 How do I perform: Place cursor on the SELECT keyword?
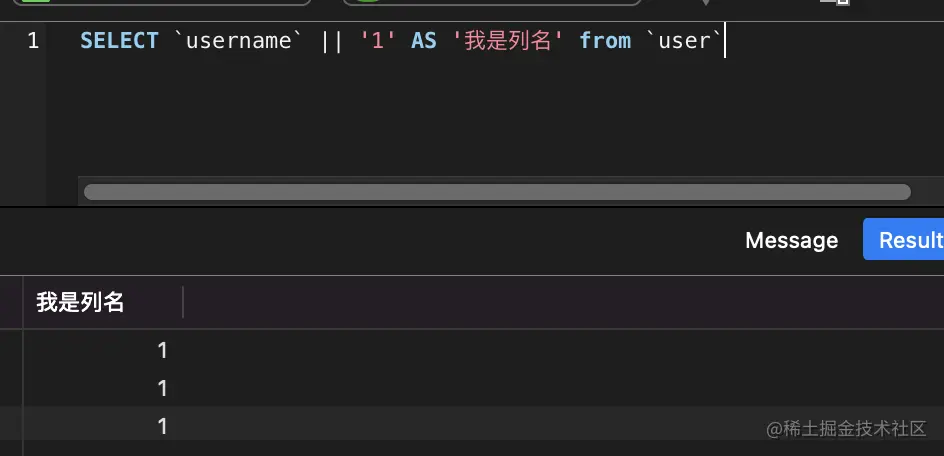coord(119,41)
